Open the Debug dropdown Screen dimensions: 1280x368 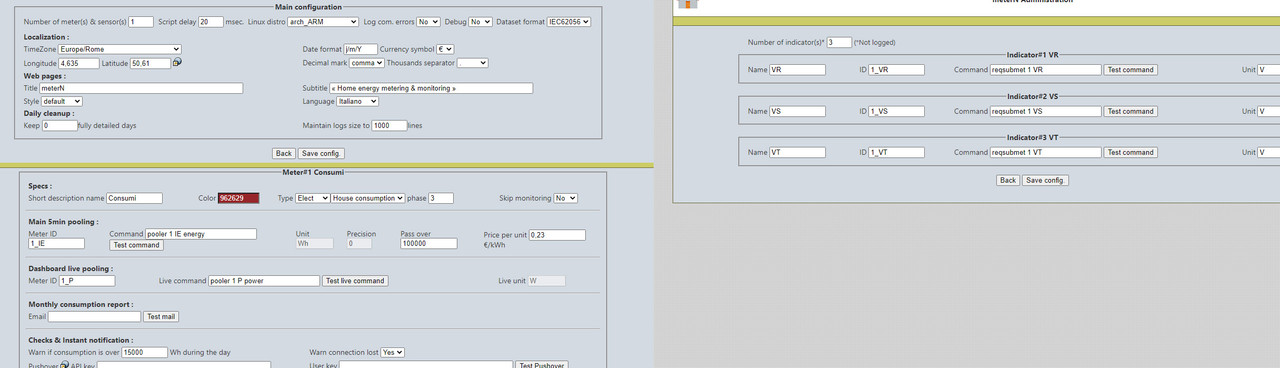(x=480, y=21)
